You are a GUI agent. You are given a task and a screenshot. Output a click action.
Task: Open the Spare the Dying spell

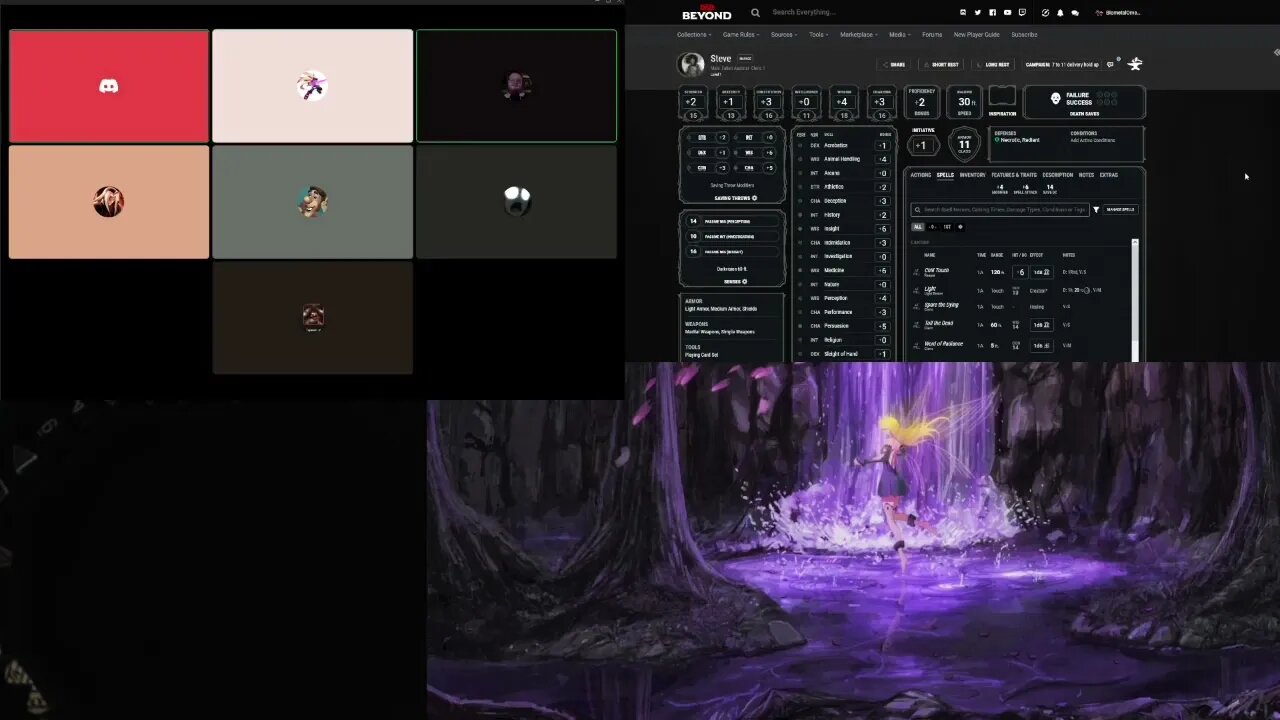tap(941, 305)
